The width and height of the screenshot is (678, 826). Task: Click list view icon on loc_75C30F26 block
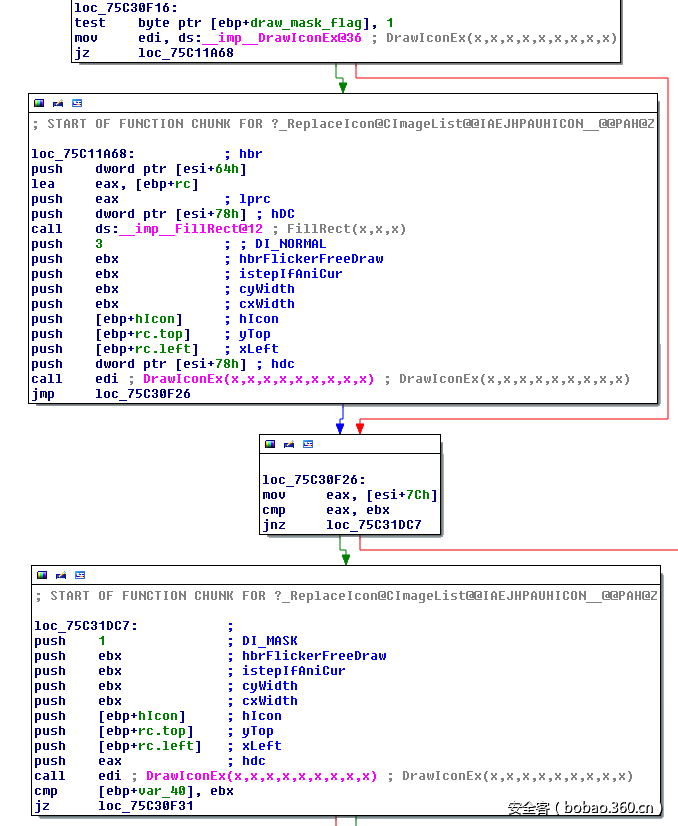click(x=308, y=444)
